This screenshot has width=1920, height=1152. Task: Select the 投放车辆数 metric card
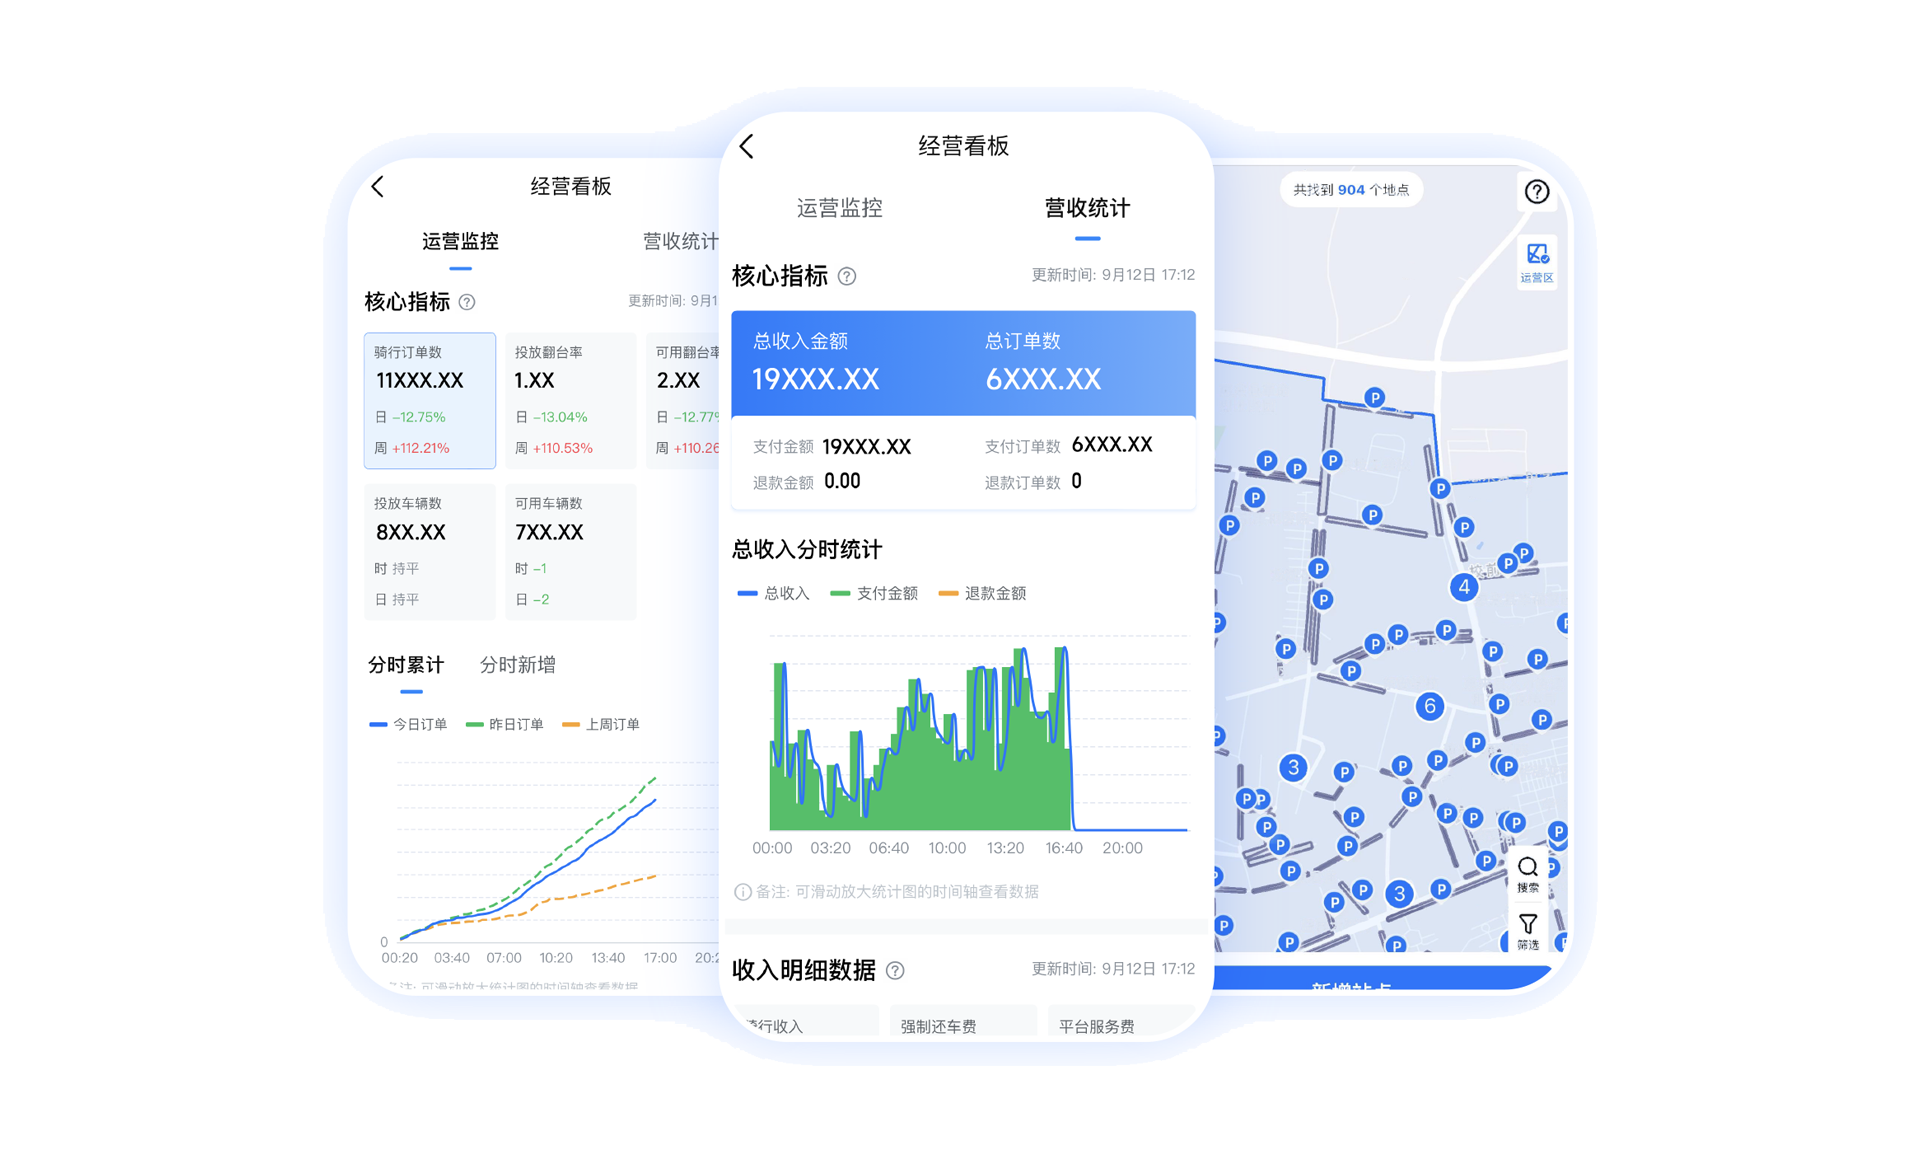click(x=429, y=551)
